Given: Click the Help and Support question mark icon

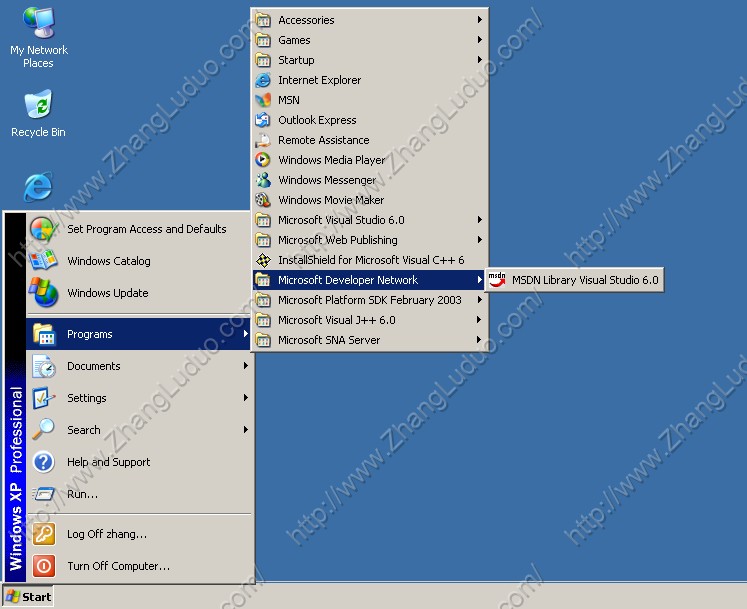Looking at the screenshot, I should click(x=44, y=462).
